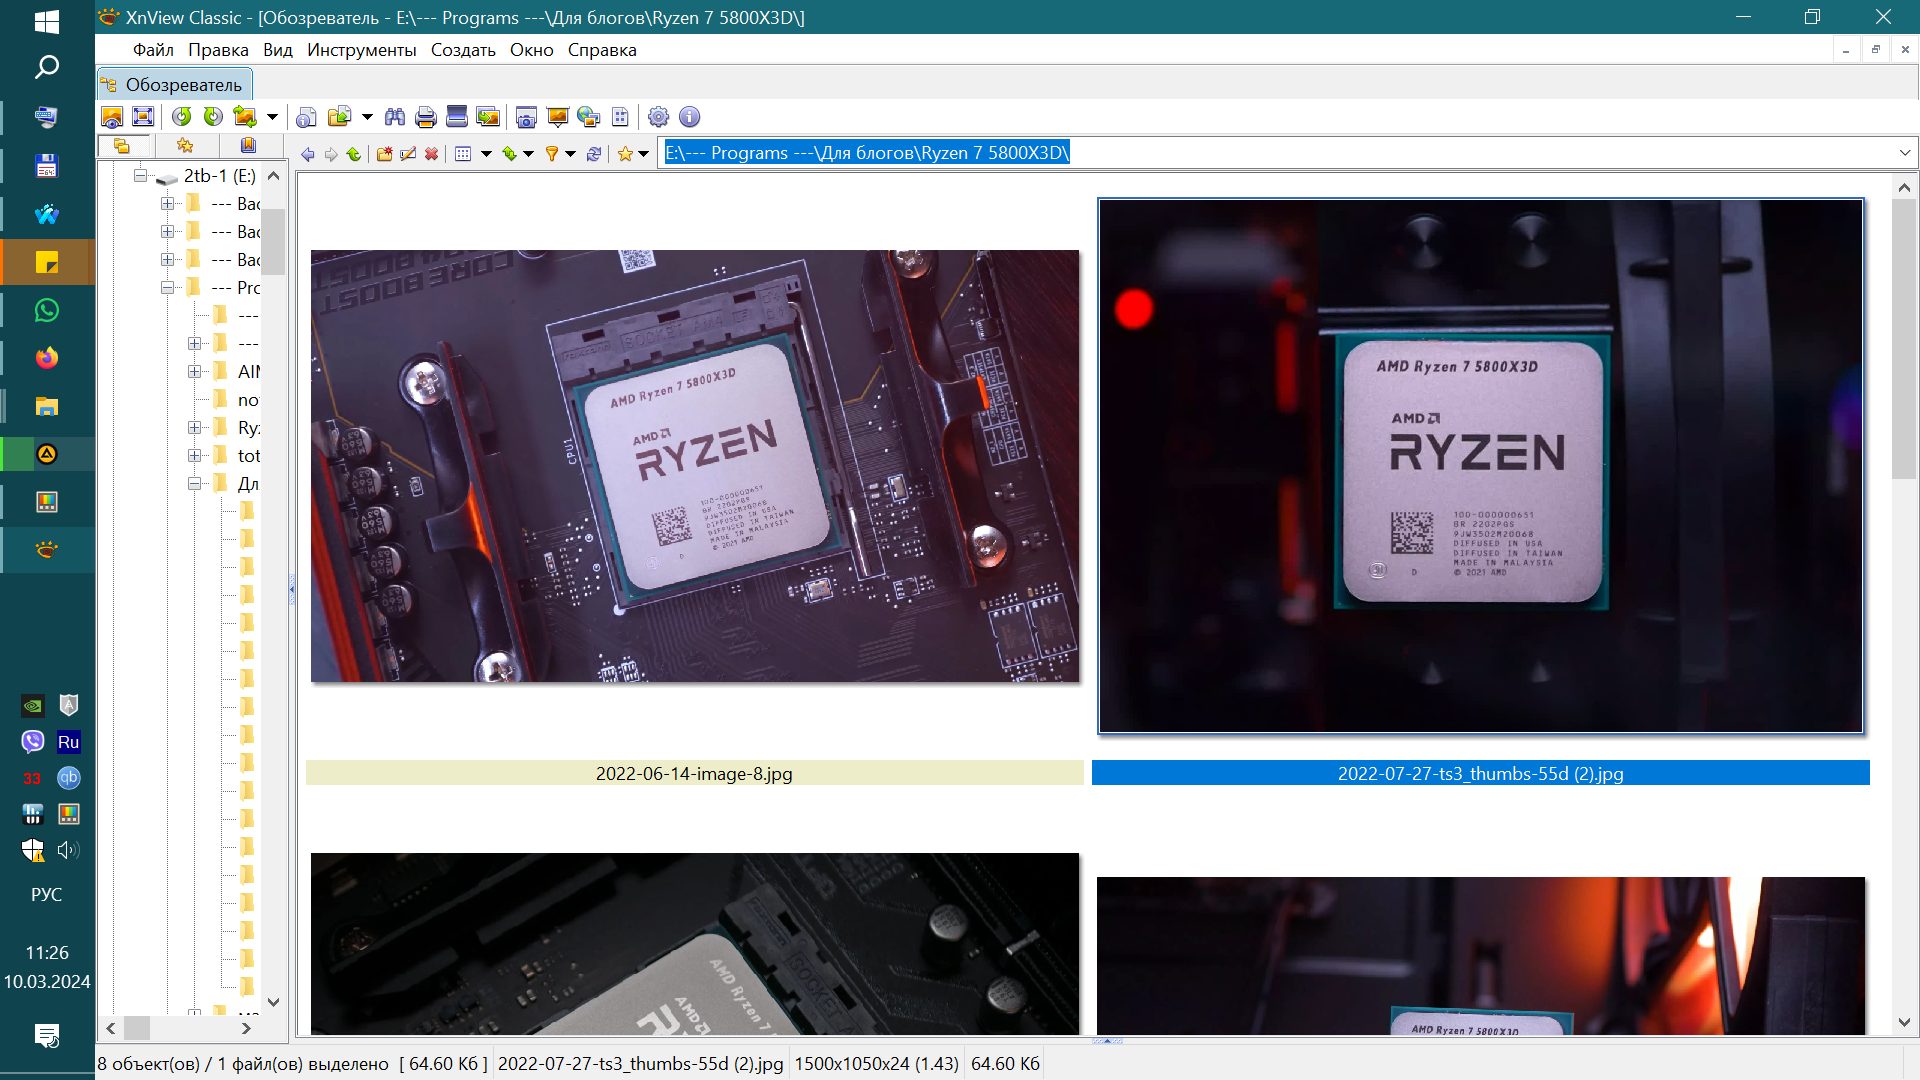Click the fullscreen view toolbar icon

(143, 117)
